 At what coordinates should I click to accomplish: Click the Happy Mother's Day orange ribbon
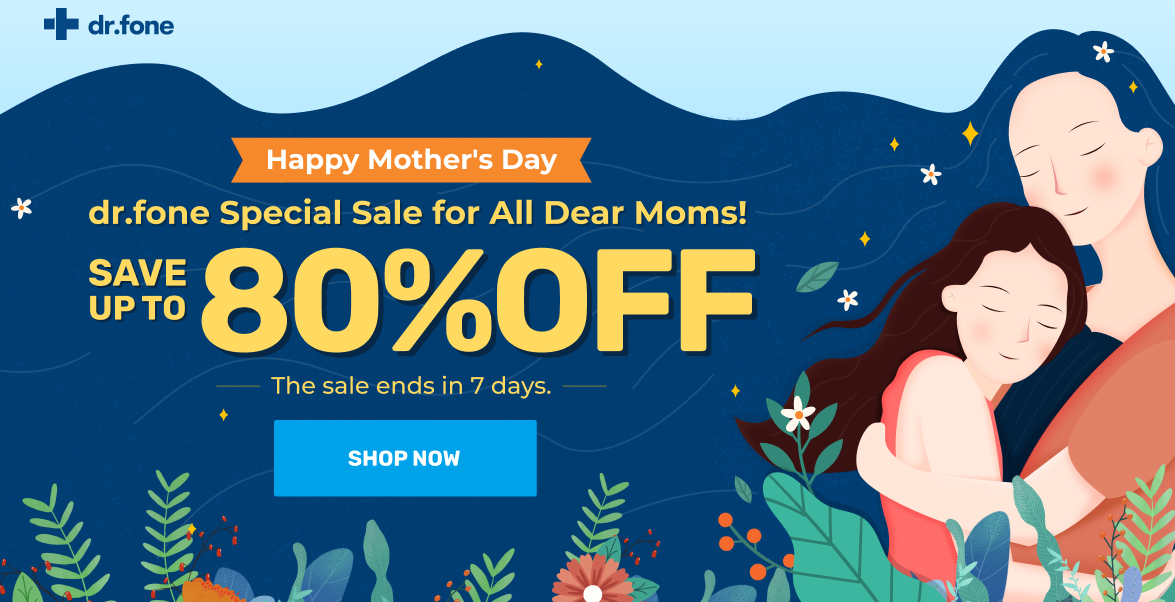411,160
